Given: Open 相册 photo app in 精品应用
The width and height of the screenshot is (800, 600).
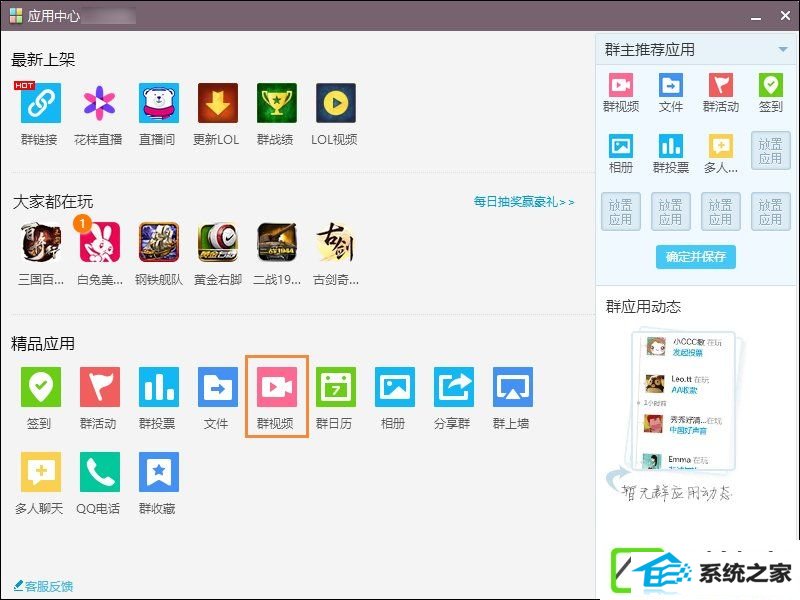Looking at the screenshot, I should tap(394, 387).
